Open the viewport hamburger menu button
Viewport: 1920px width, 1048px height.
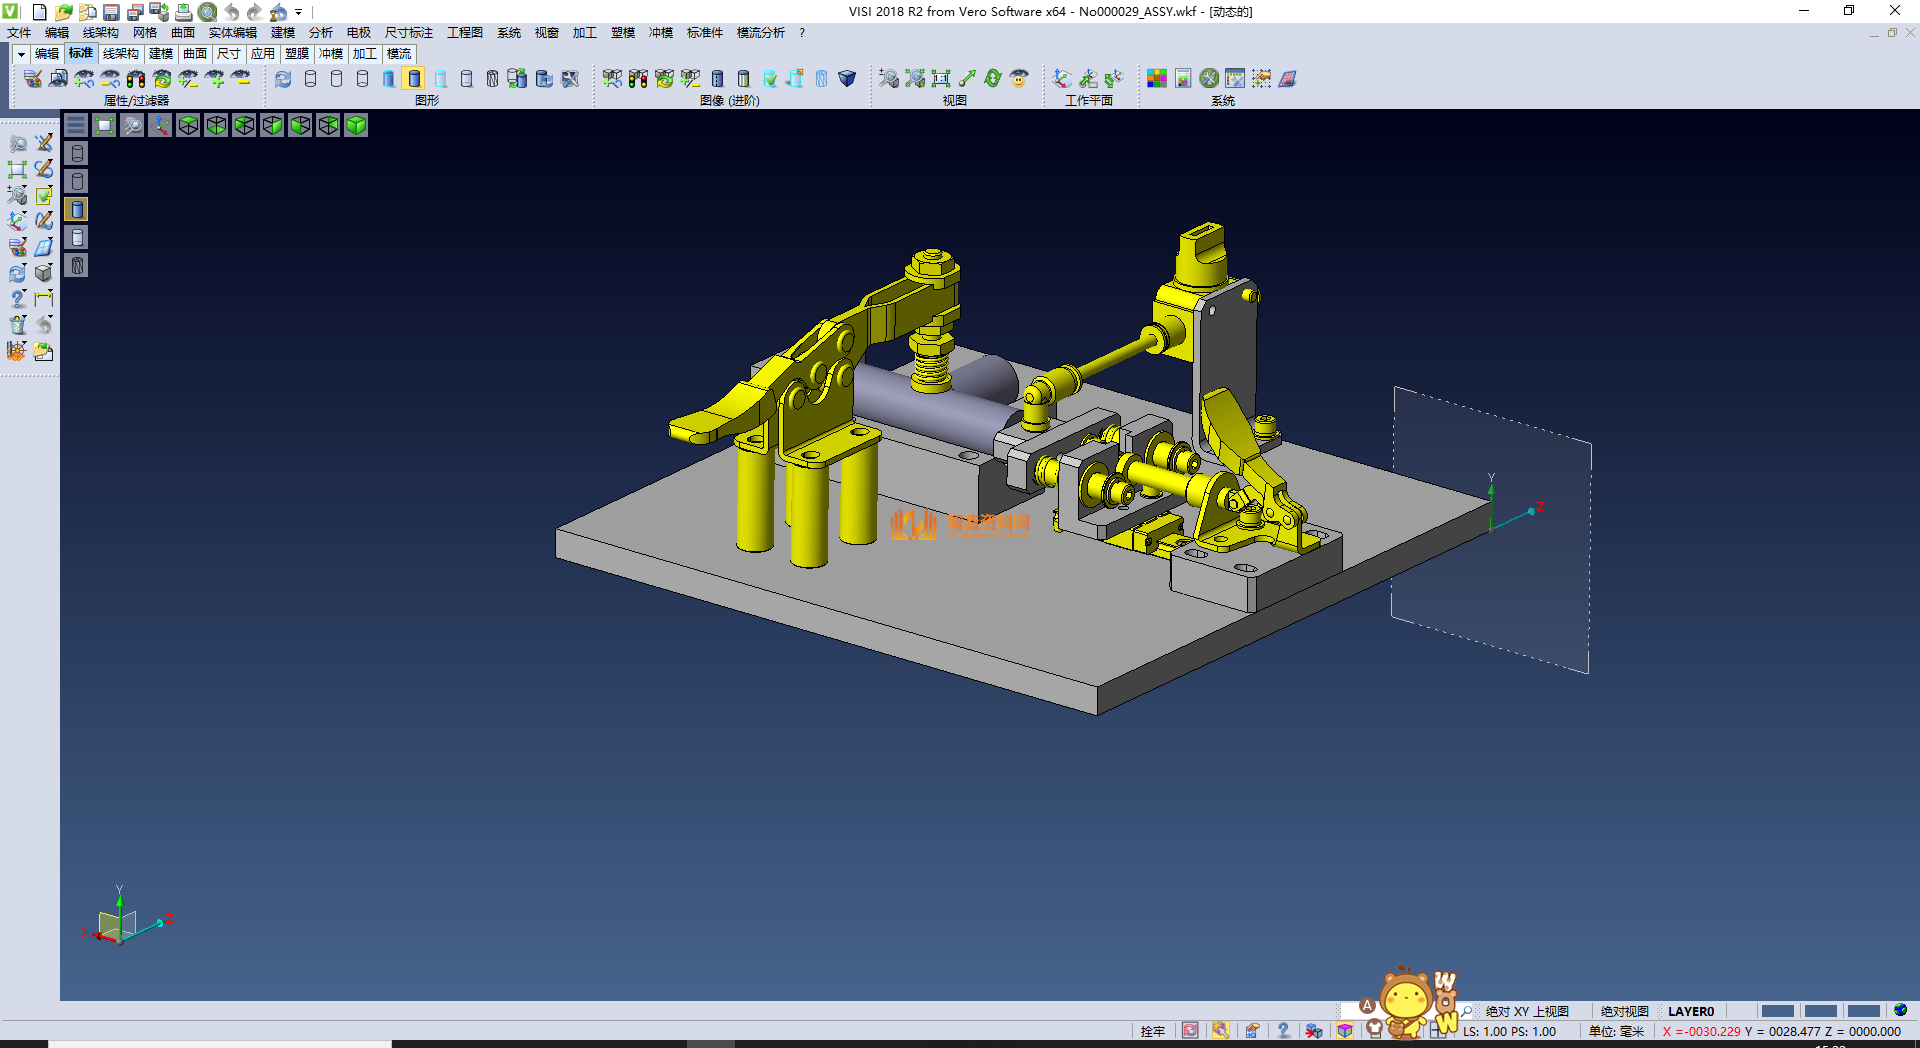click(x=76, y=125)
